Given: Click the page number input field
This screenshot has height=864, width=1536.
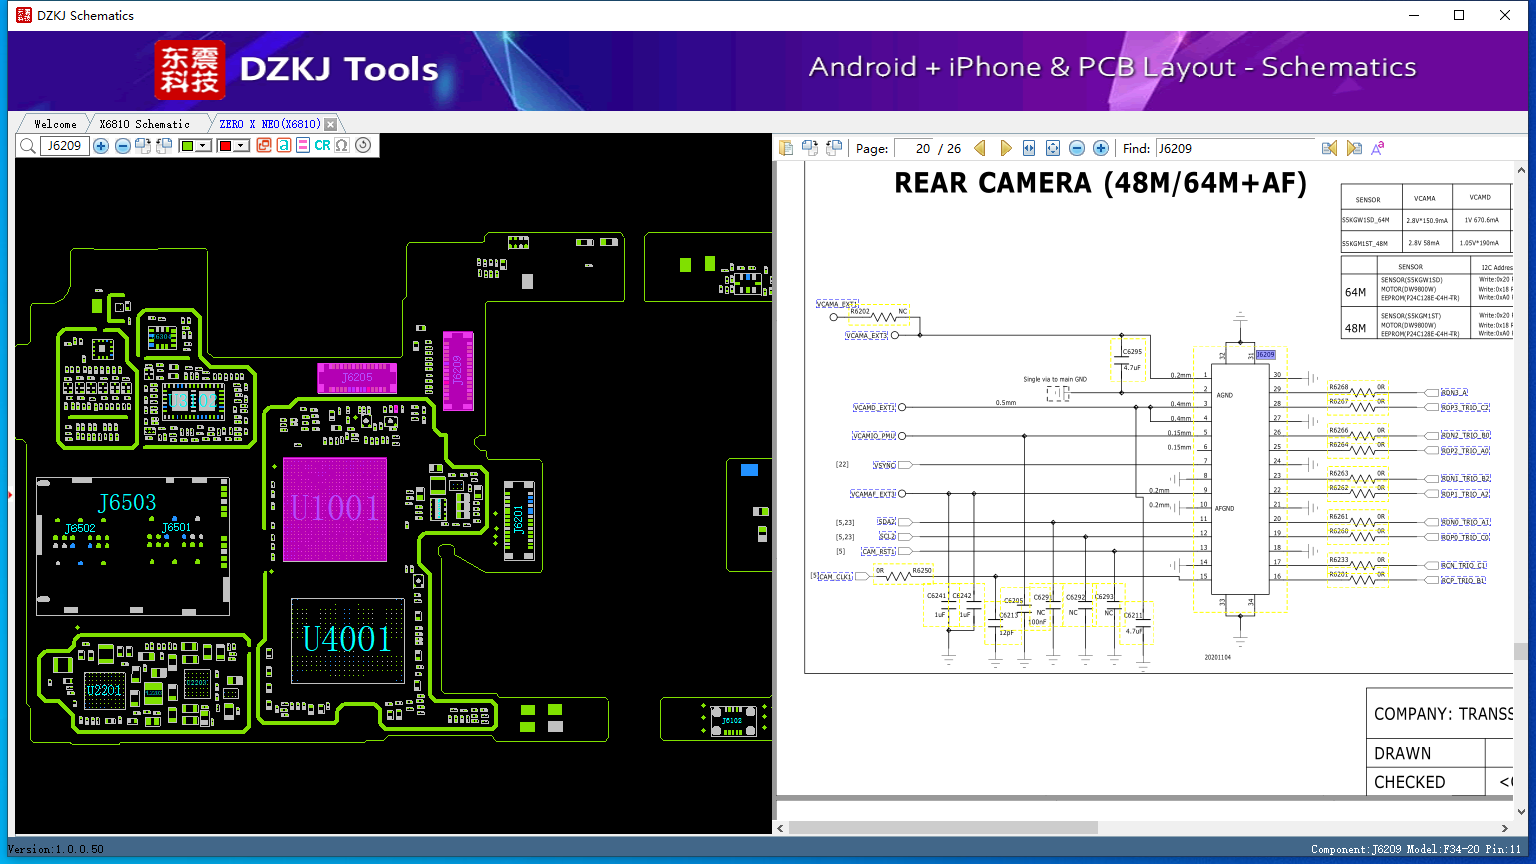Looking at the screenshot, I should (x=913, y=148).
